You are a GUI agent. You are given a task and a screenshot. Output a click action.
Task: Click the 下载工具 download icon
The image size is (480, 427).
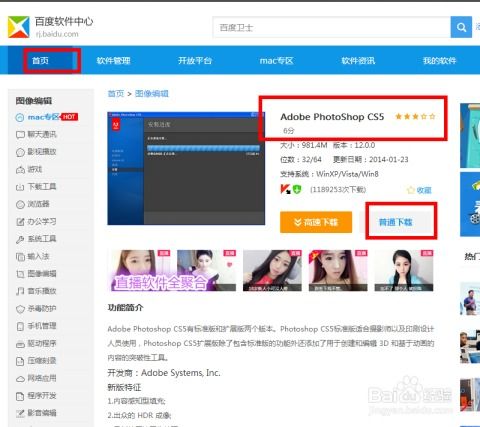20,187
